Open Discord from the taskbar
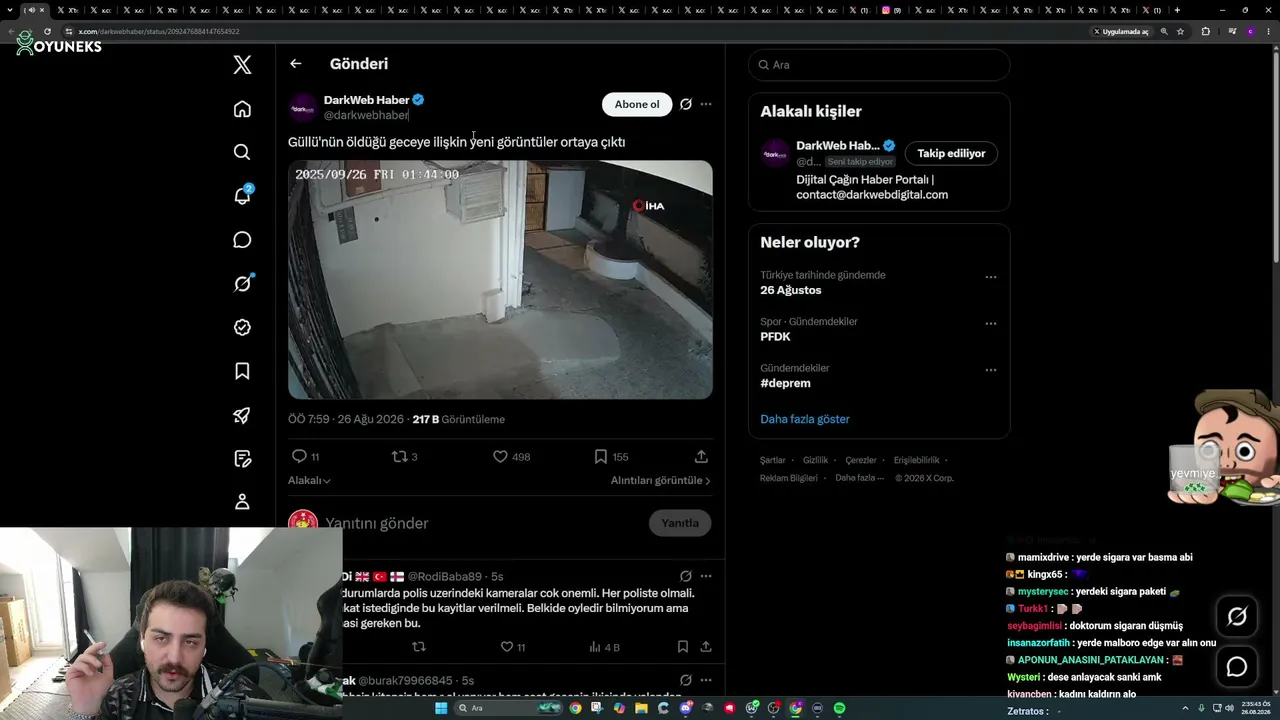 pyautogui.click(x=686, y=708)
